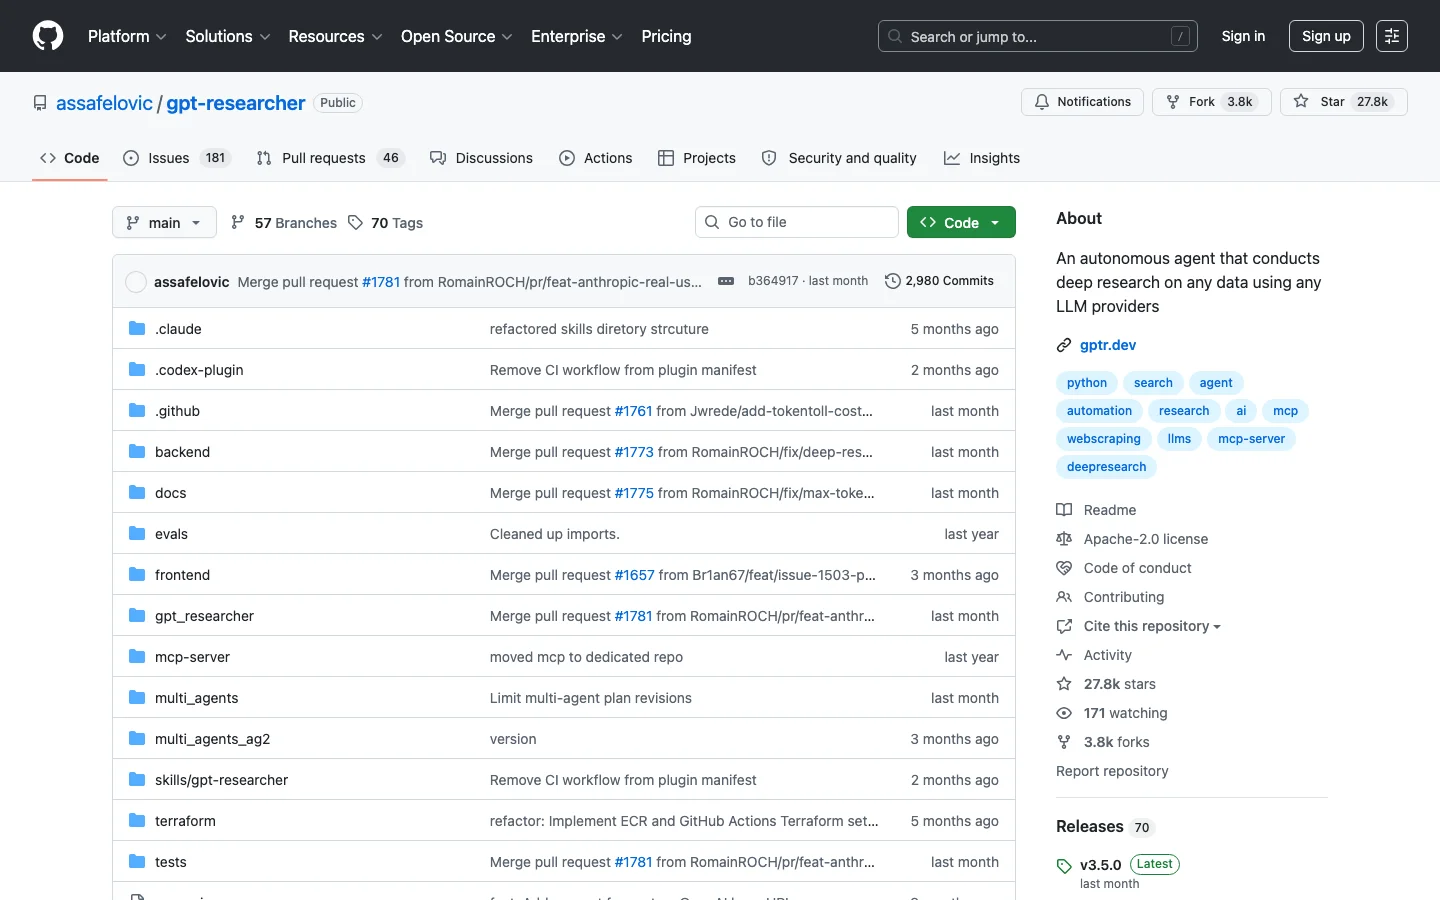Open the gpt_researcher folder

click(204, 616)
